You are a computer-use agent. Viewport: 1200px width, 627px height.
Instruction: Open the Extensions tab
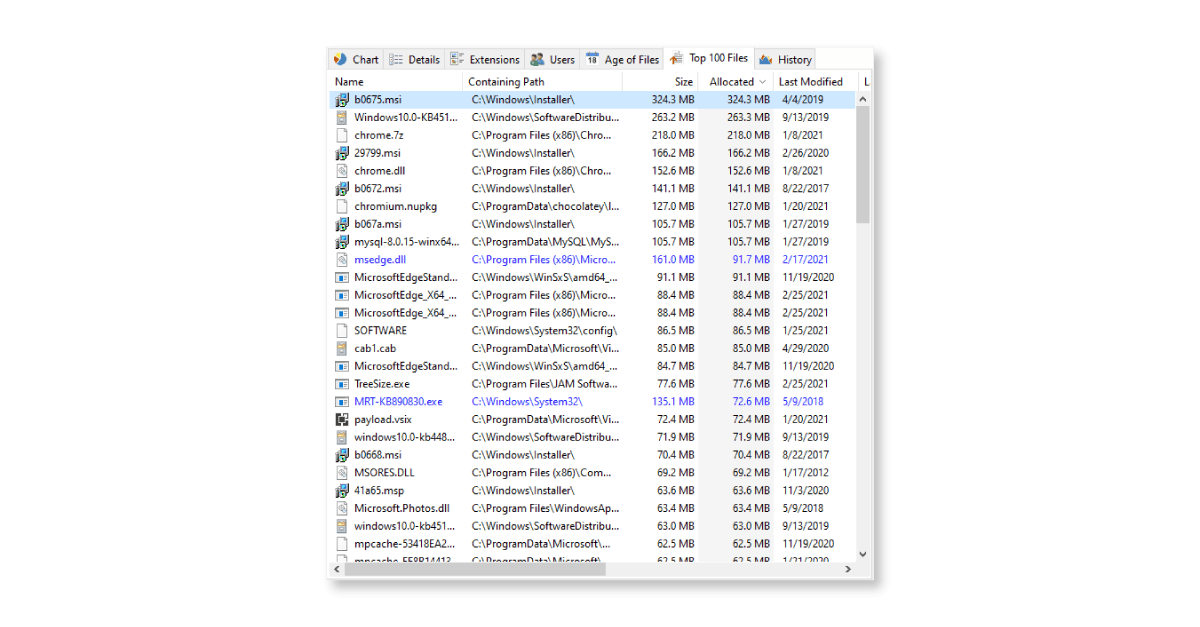tap(485, 59)
